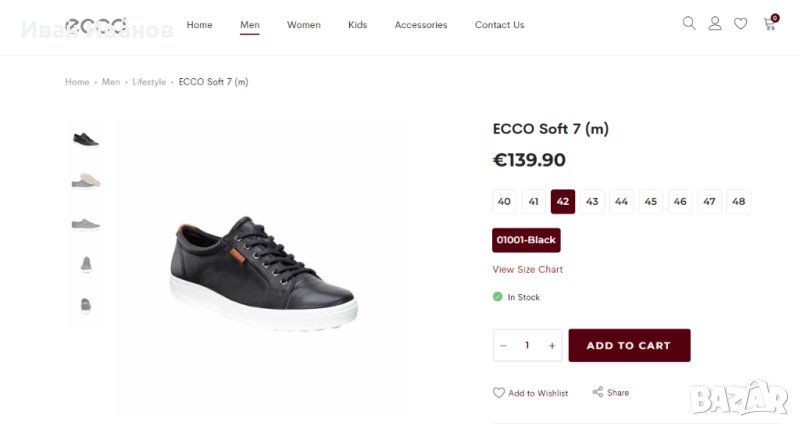Decrease quantity with minus button
Screen dimensions: 800x427
[x=503, y=346]
